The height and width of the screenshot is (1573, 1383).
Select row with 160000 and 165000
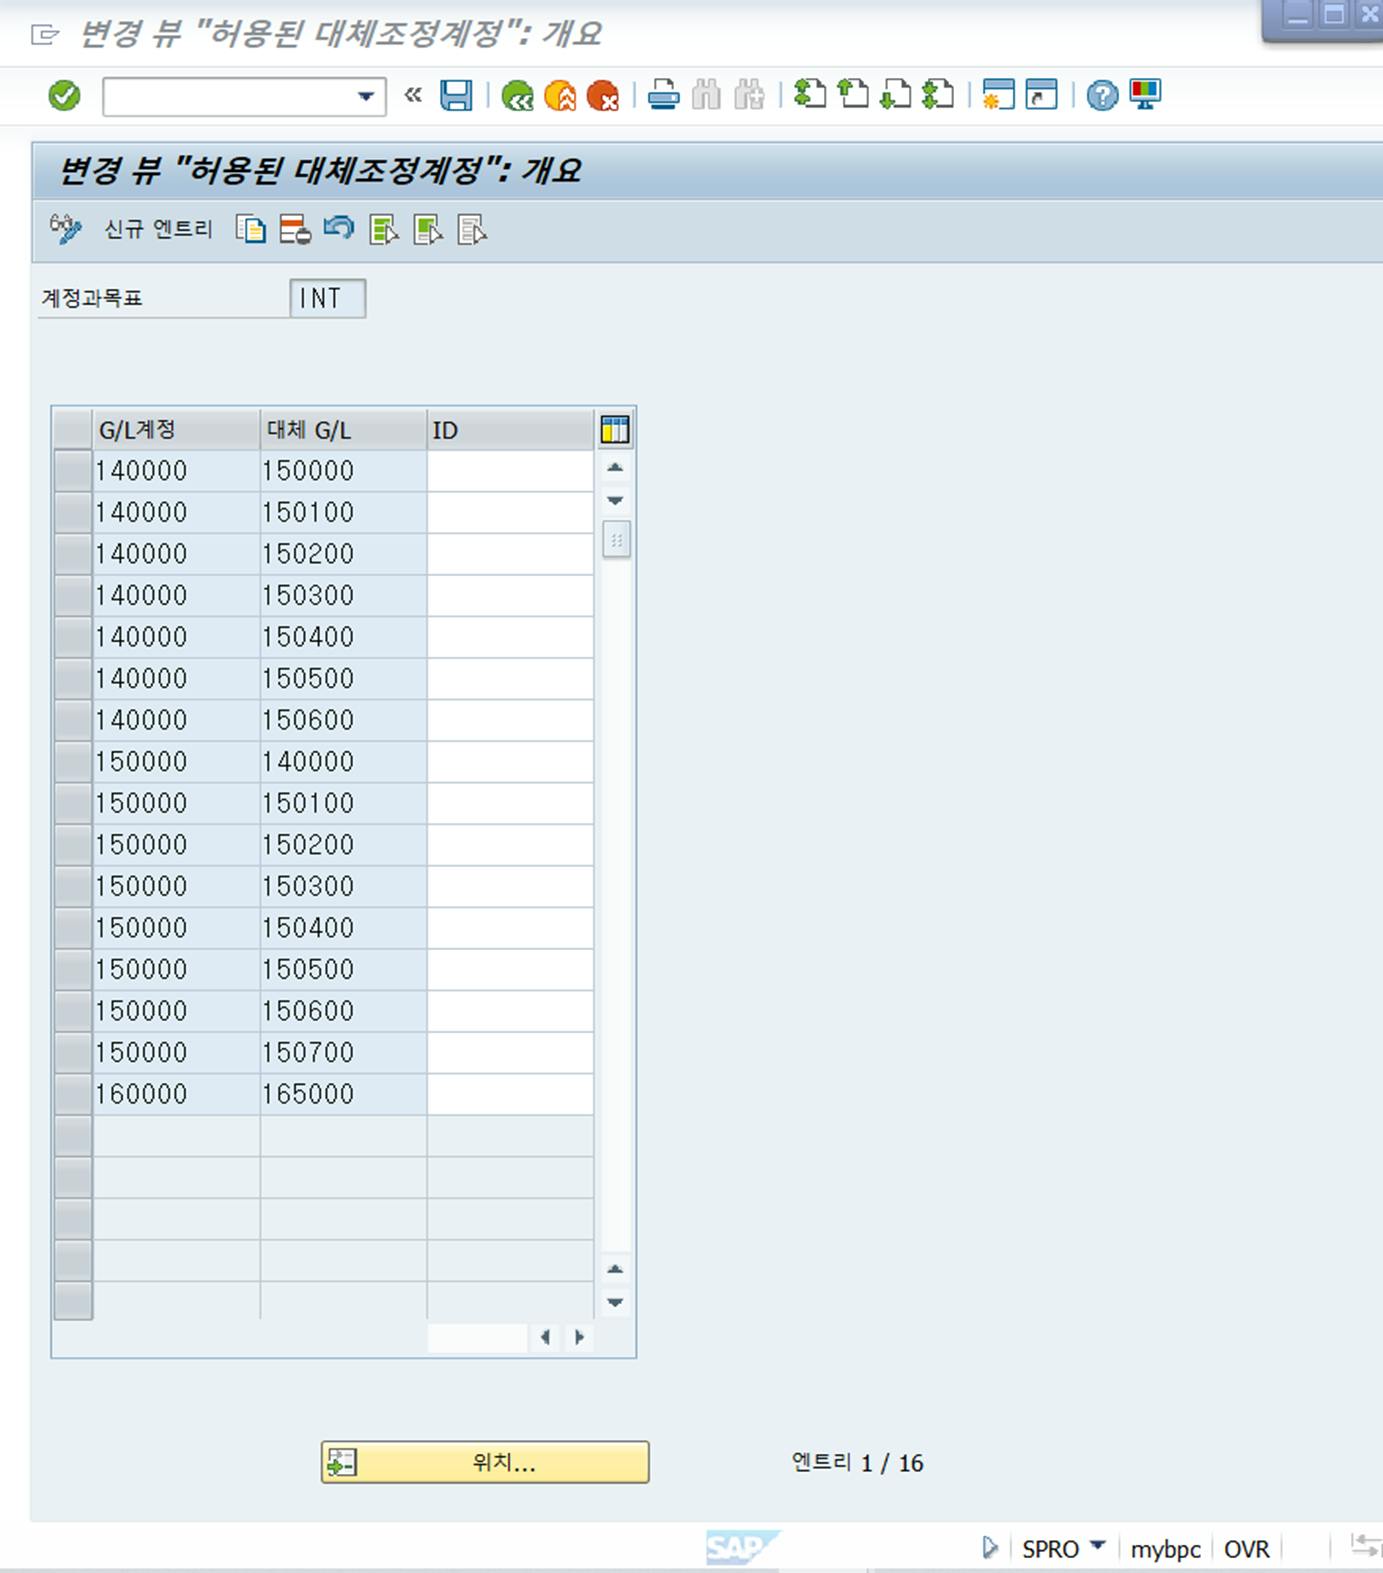point(73,1094)
